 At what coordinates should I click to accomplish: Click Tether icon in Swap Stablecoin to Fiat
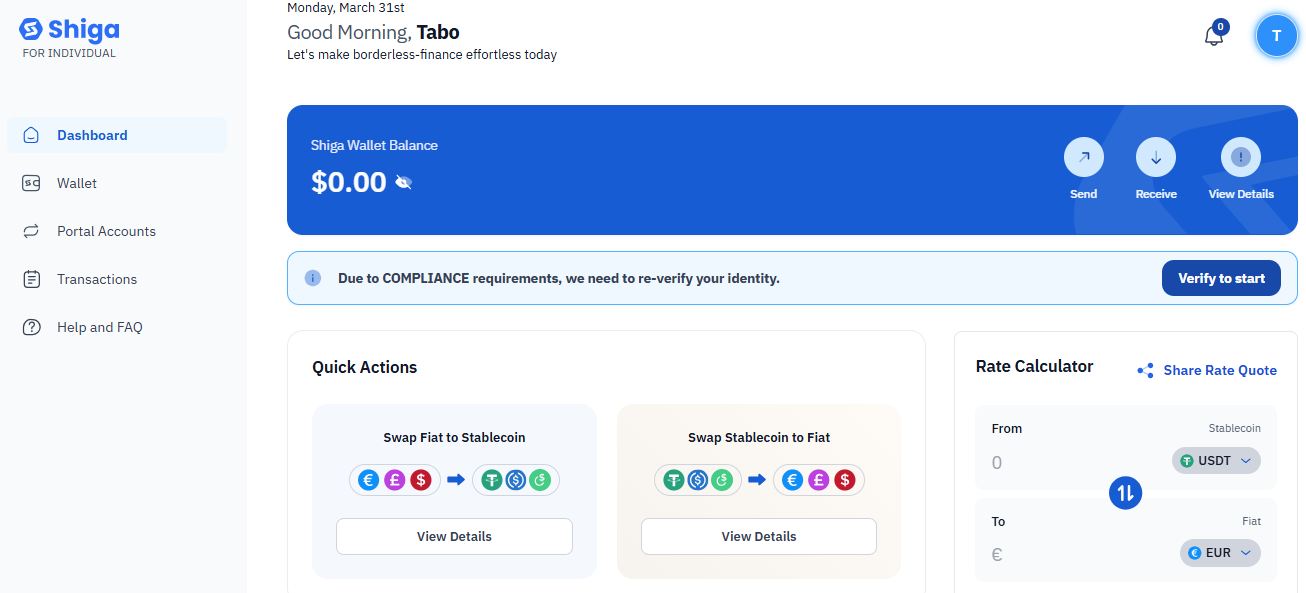pos(673,480)
